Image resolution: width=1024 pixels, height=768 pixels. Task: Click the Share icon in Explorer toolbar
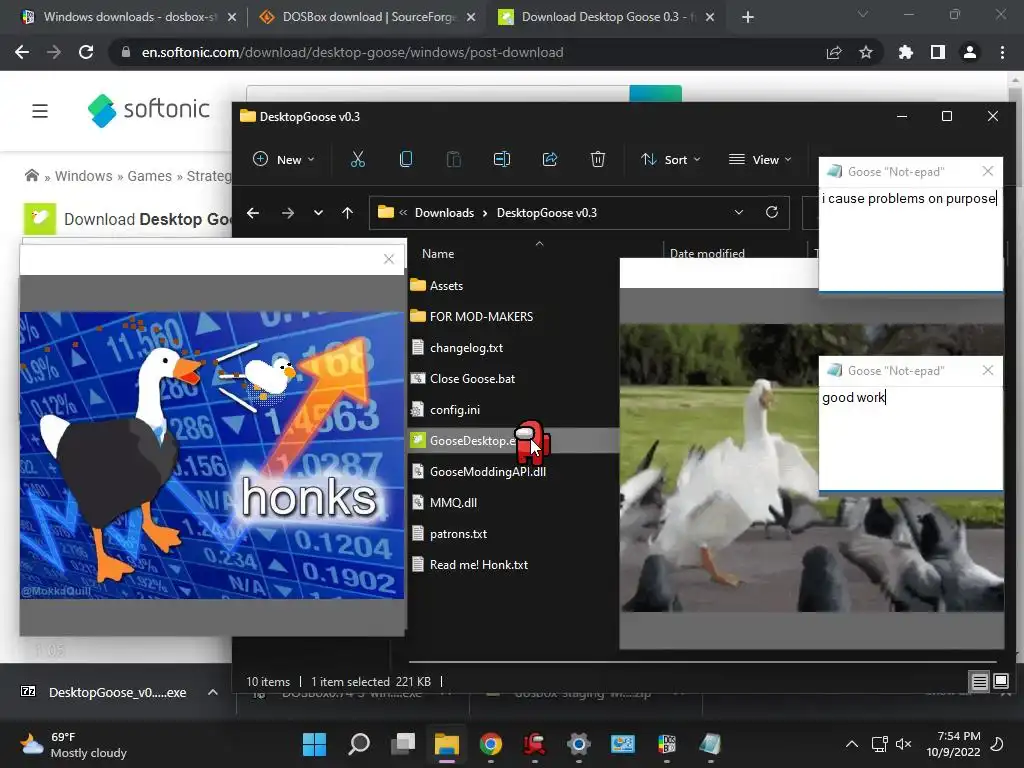click(x=550, y=159)
